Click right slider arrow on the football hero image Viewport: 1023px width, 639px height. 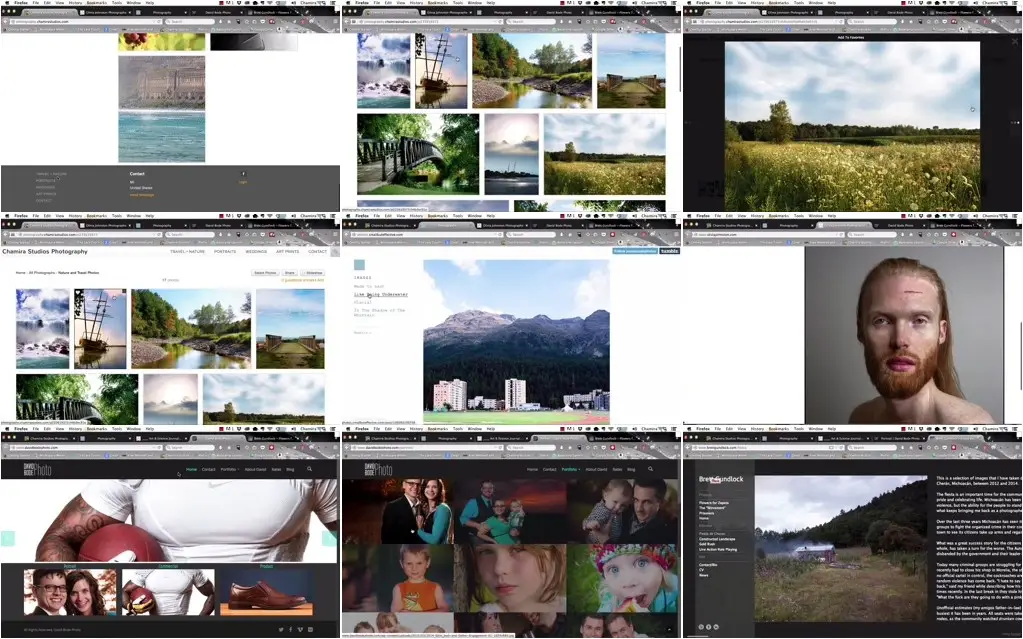[x=330, y=538]
